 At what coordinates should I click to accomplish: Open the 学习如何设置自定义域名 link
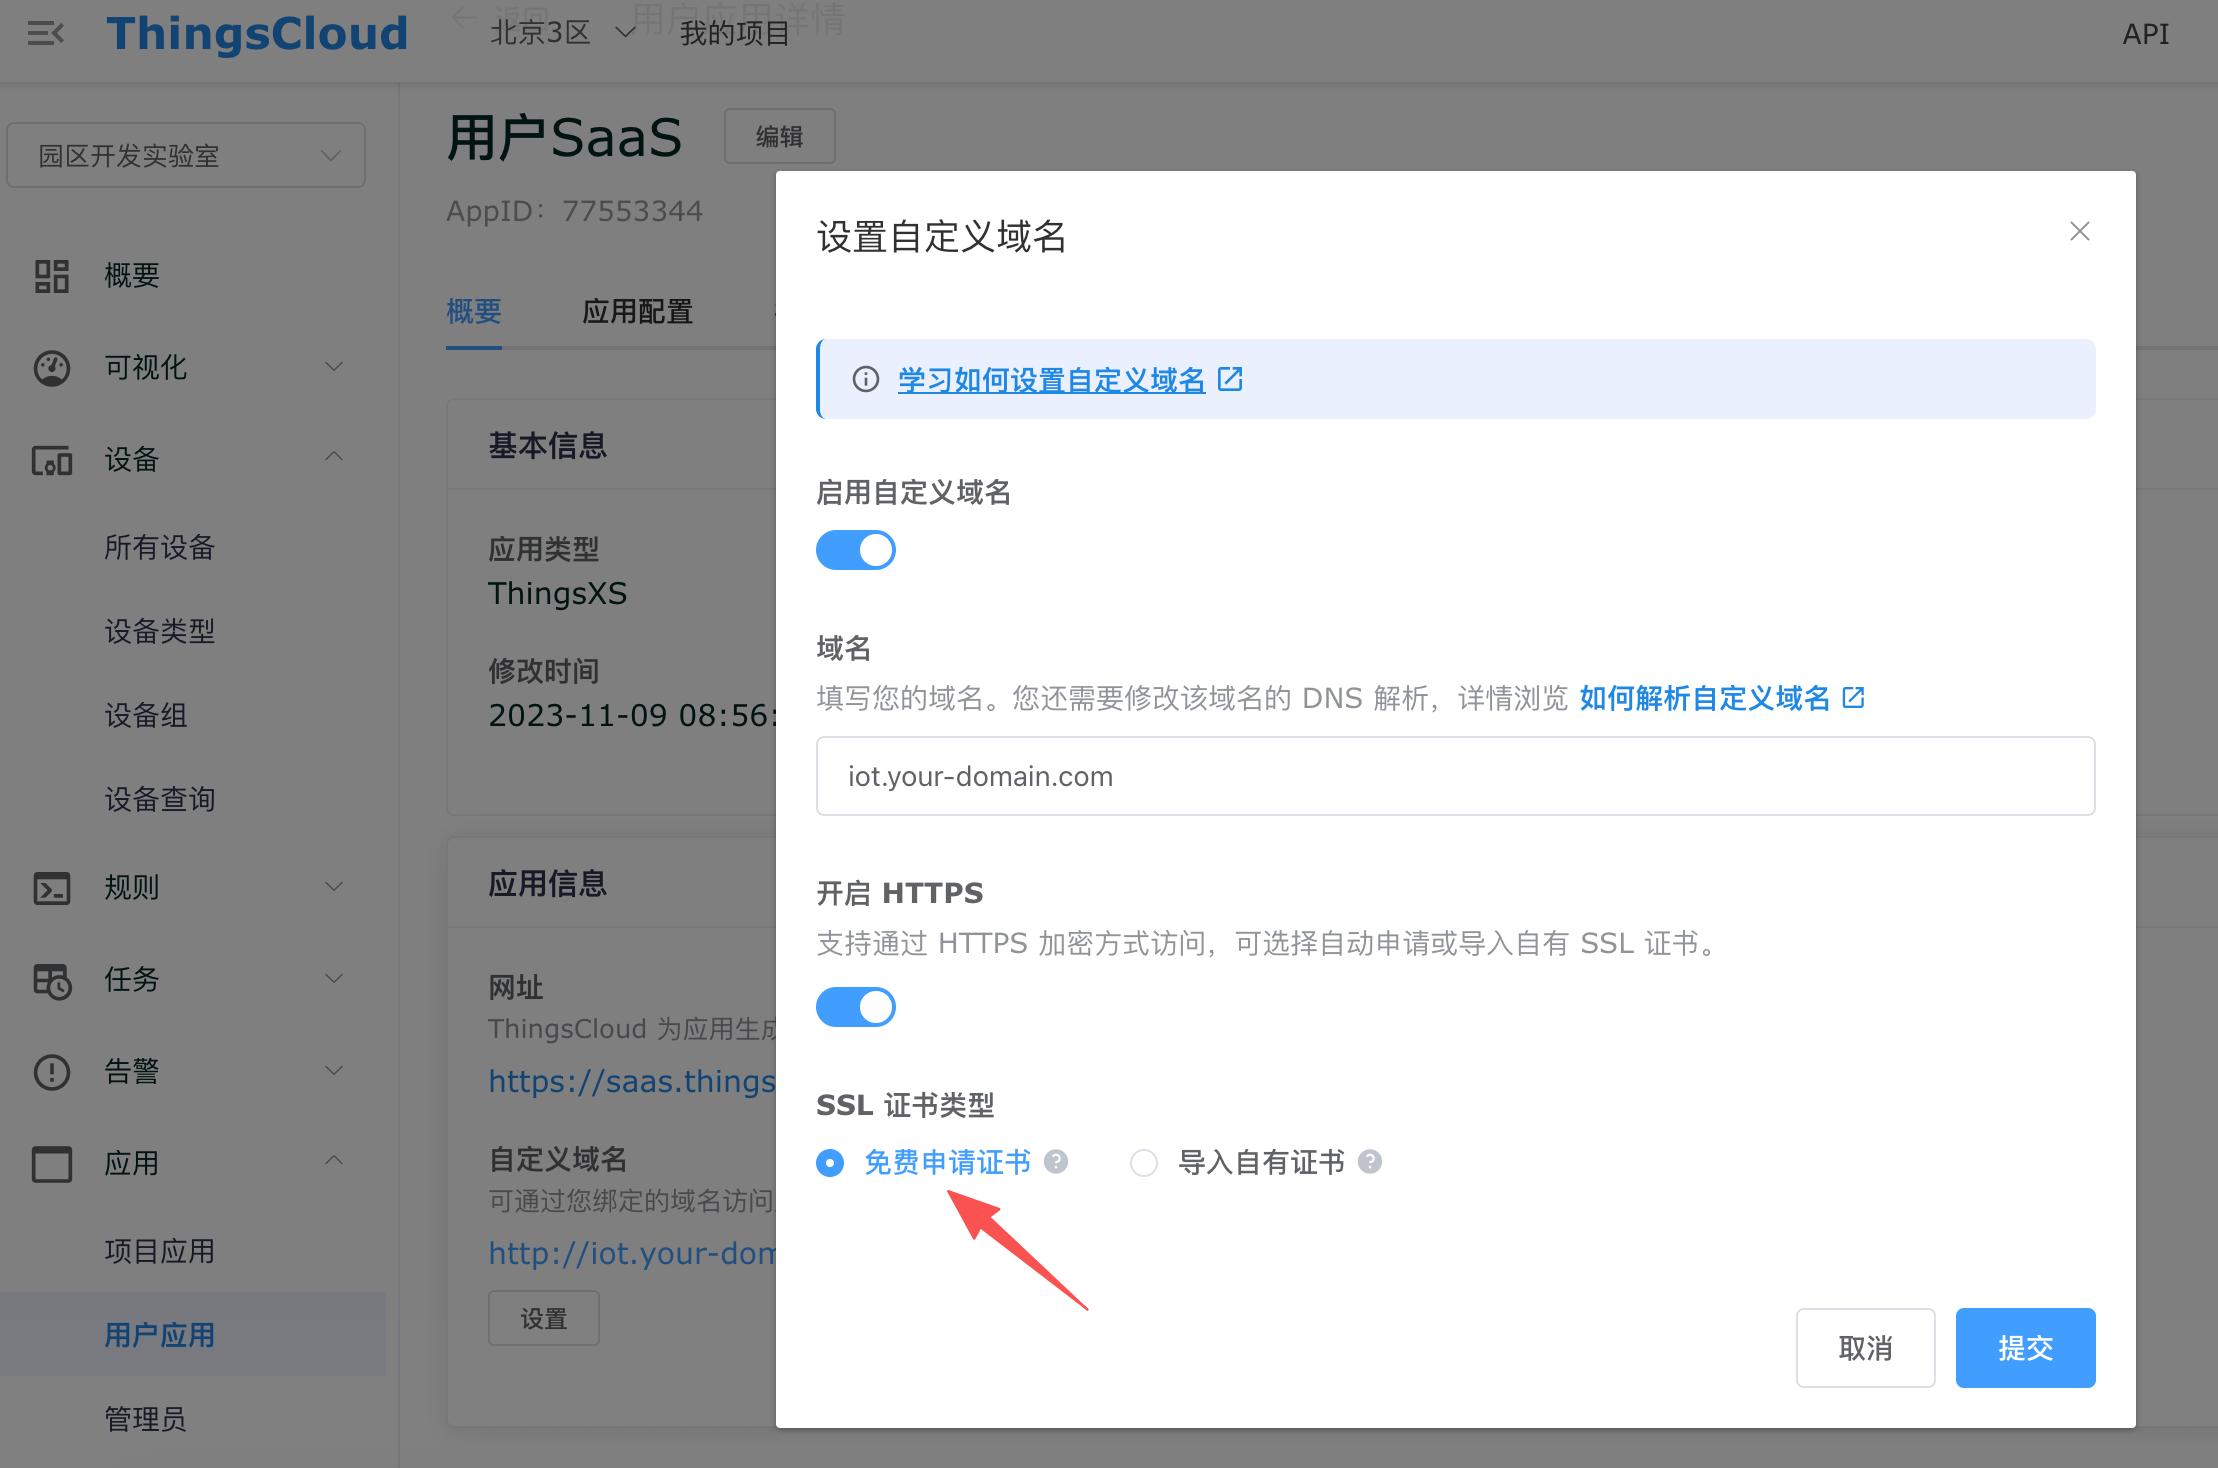(x=1052, y=380)
